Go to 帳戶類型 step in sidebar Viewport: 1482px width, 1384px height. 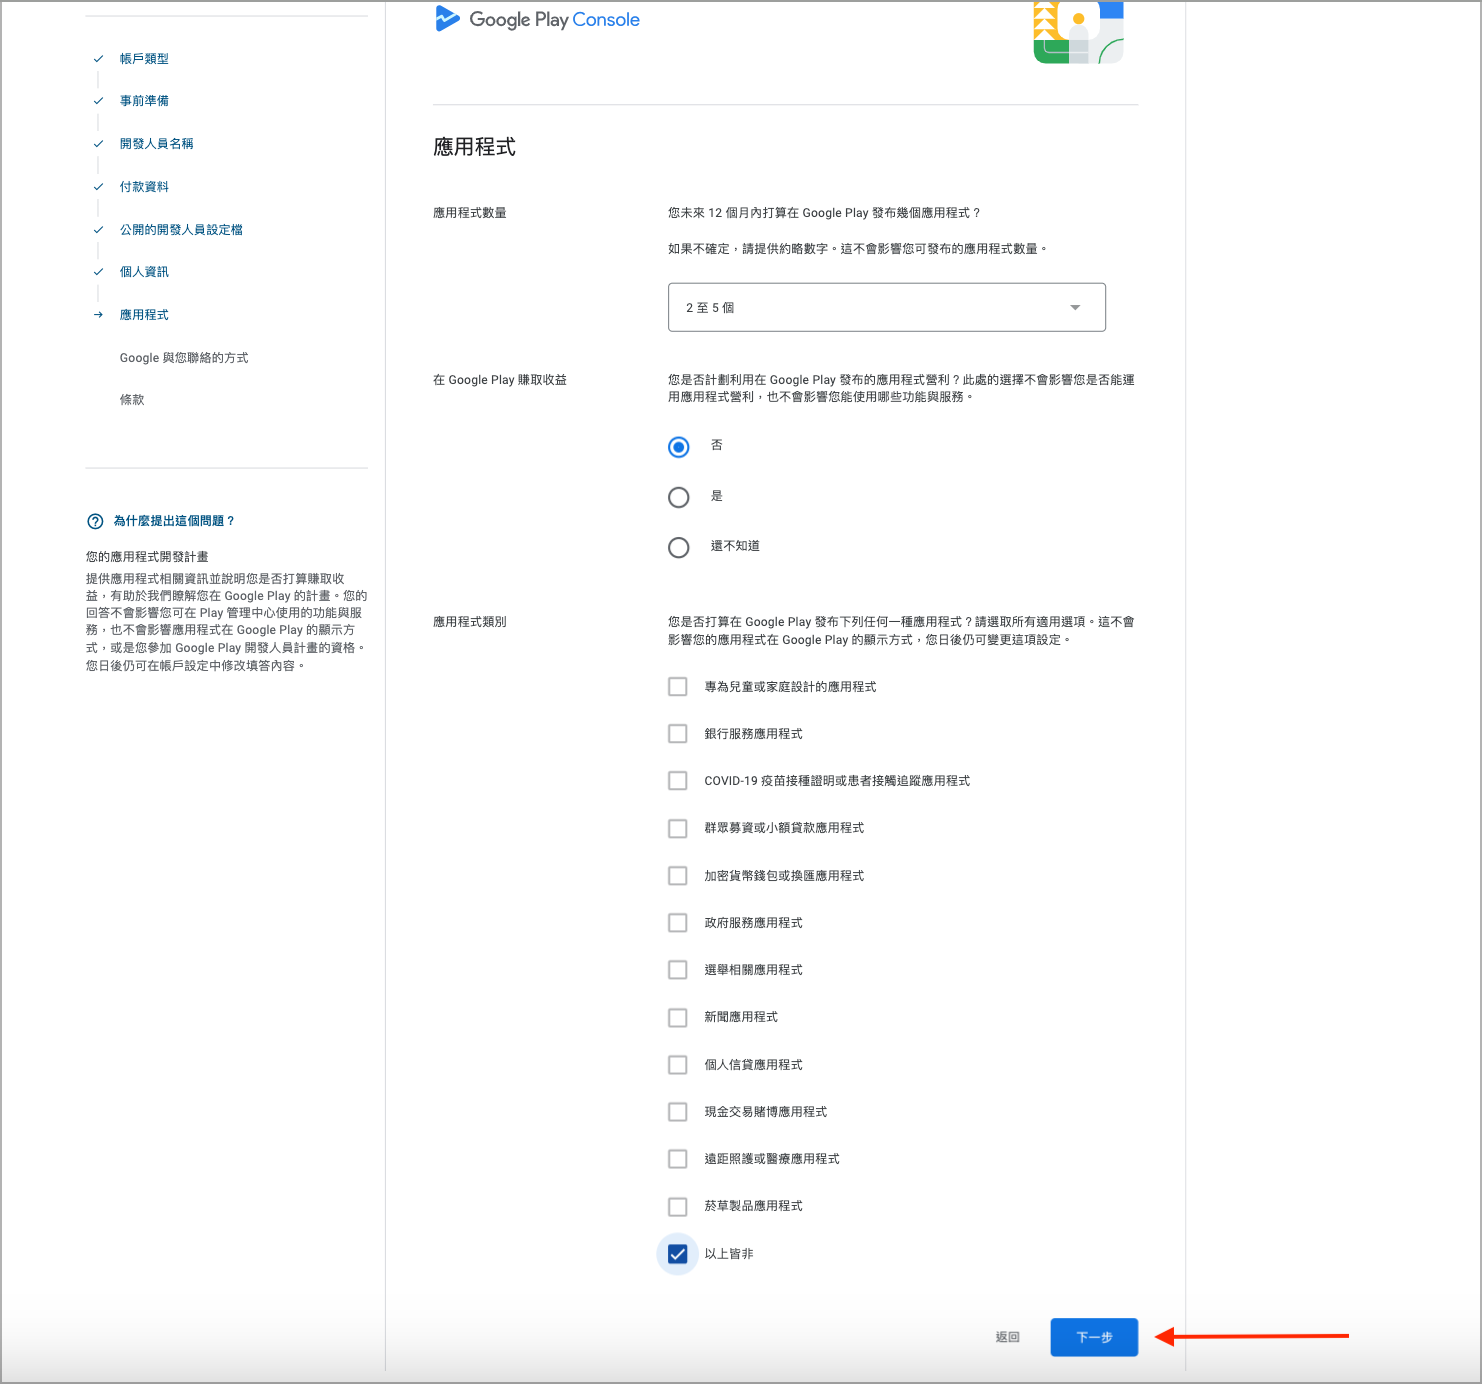click(144, 59)
